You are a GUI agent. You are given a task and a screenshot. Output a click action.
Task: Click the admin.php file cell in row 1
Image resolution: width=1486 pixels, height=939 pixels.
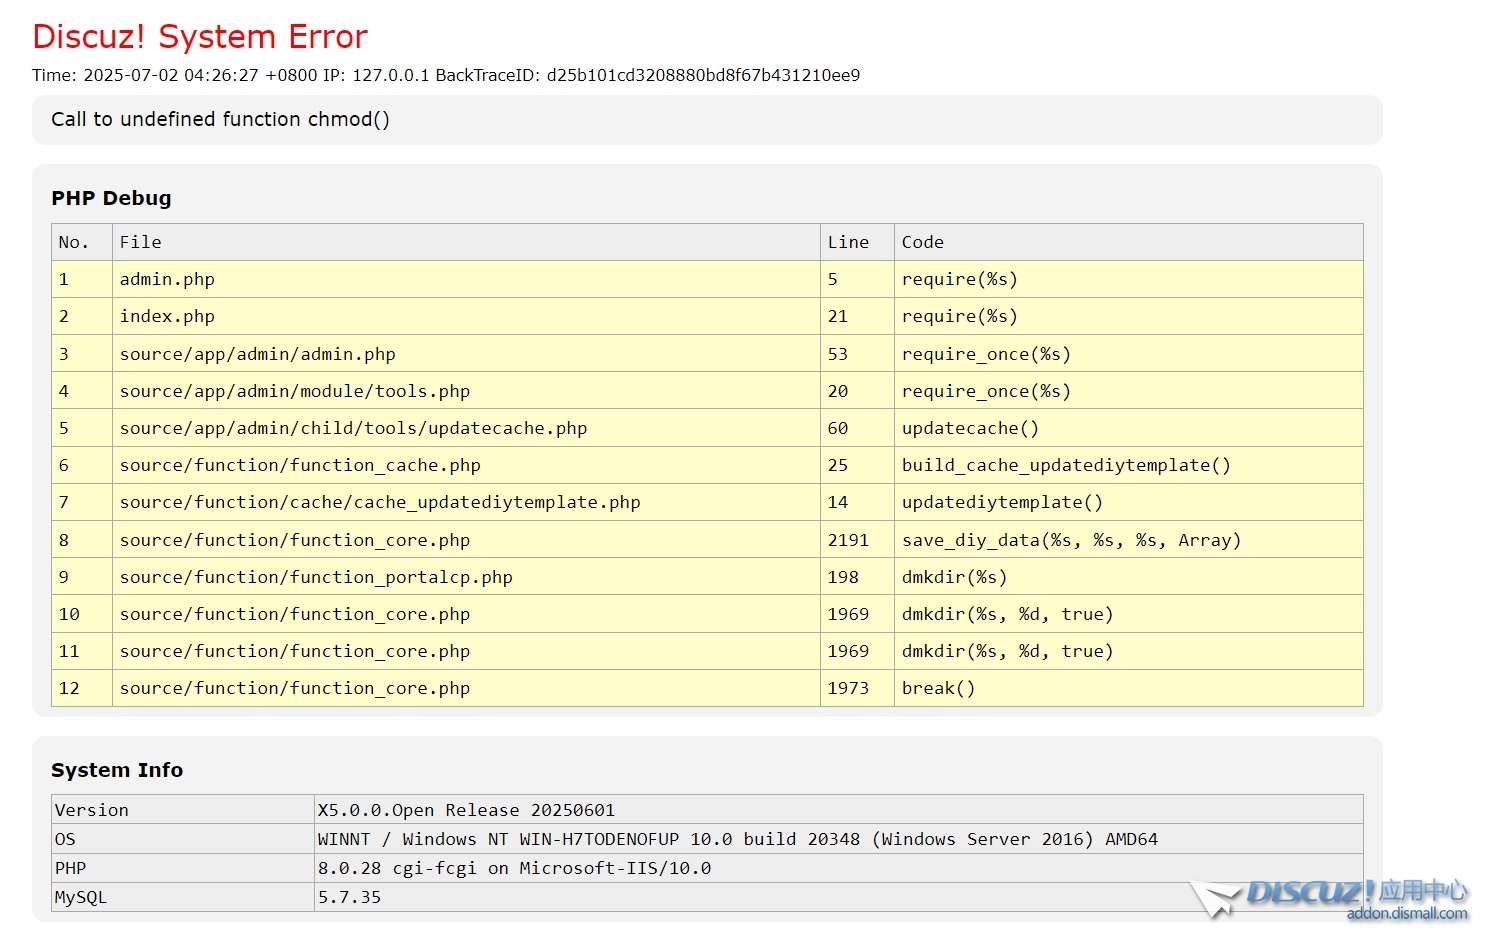(x=466, y=279)
